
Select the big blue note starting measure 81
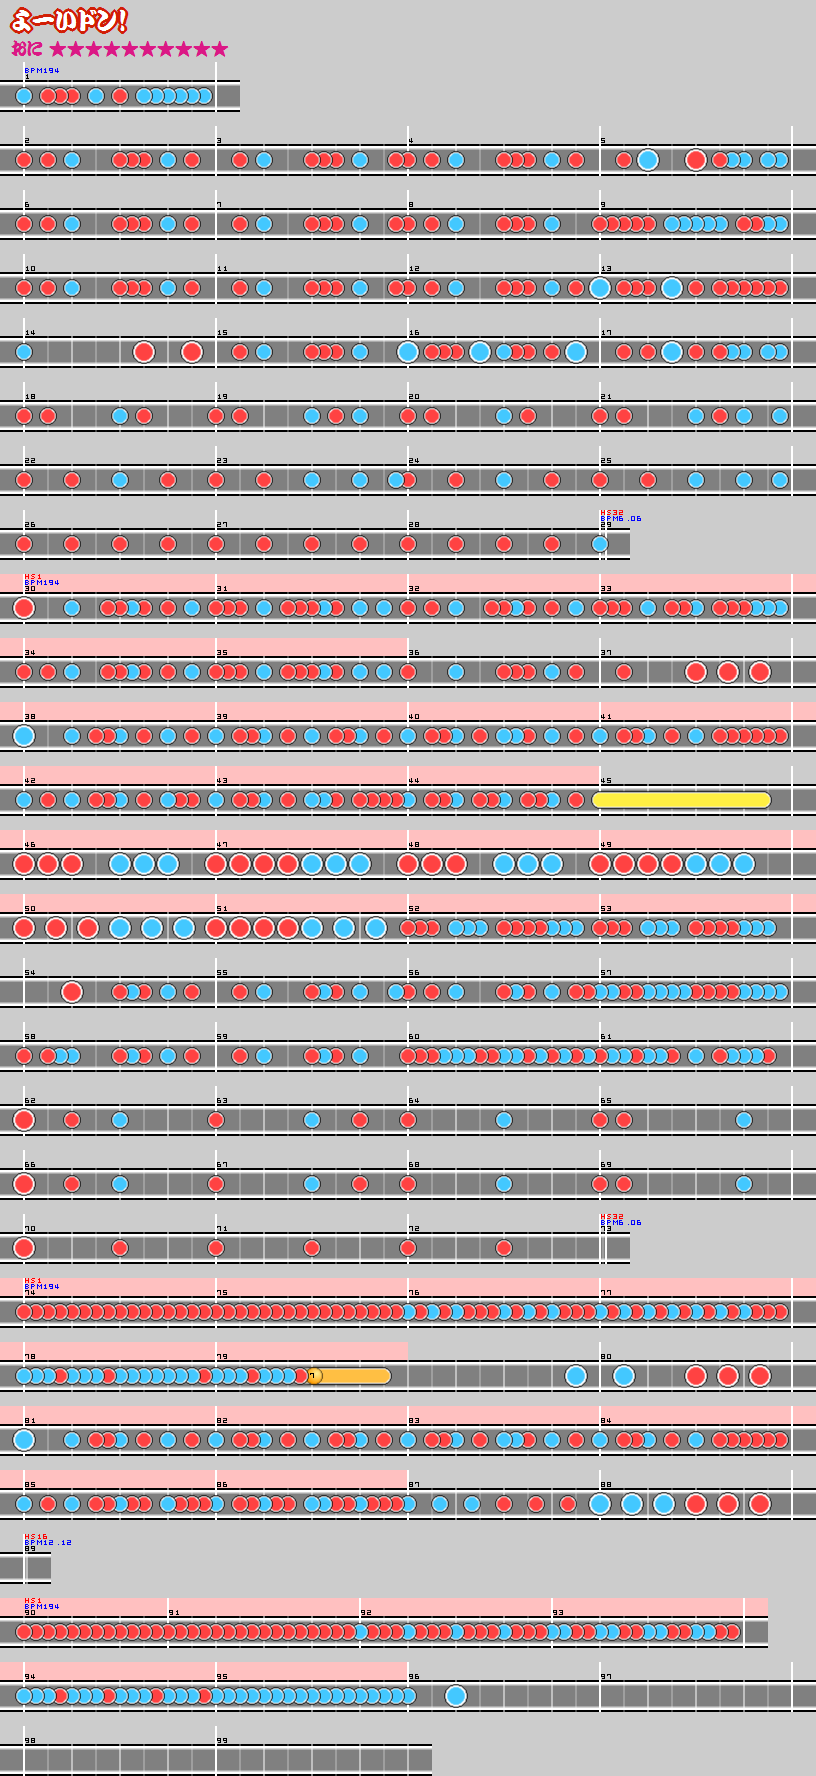[x=24, y=1440]
